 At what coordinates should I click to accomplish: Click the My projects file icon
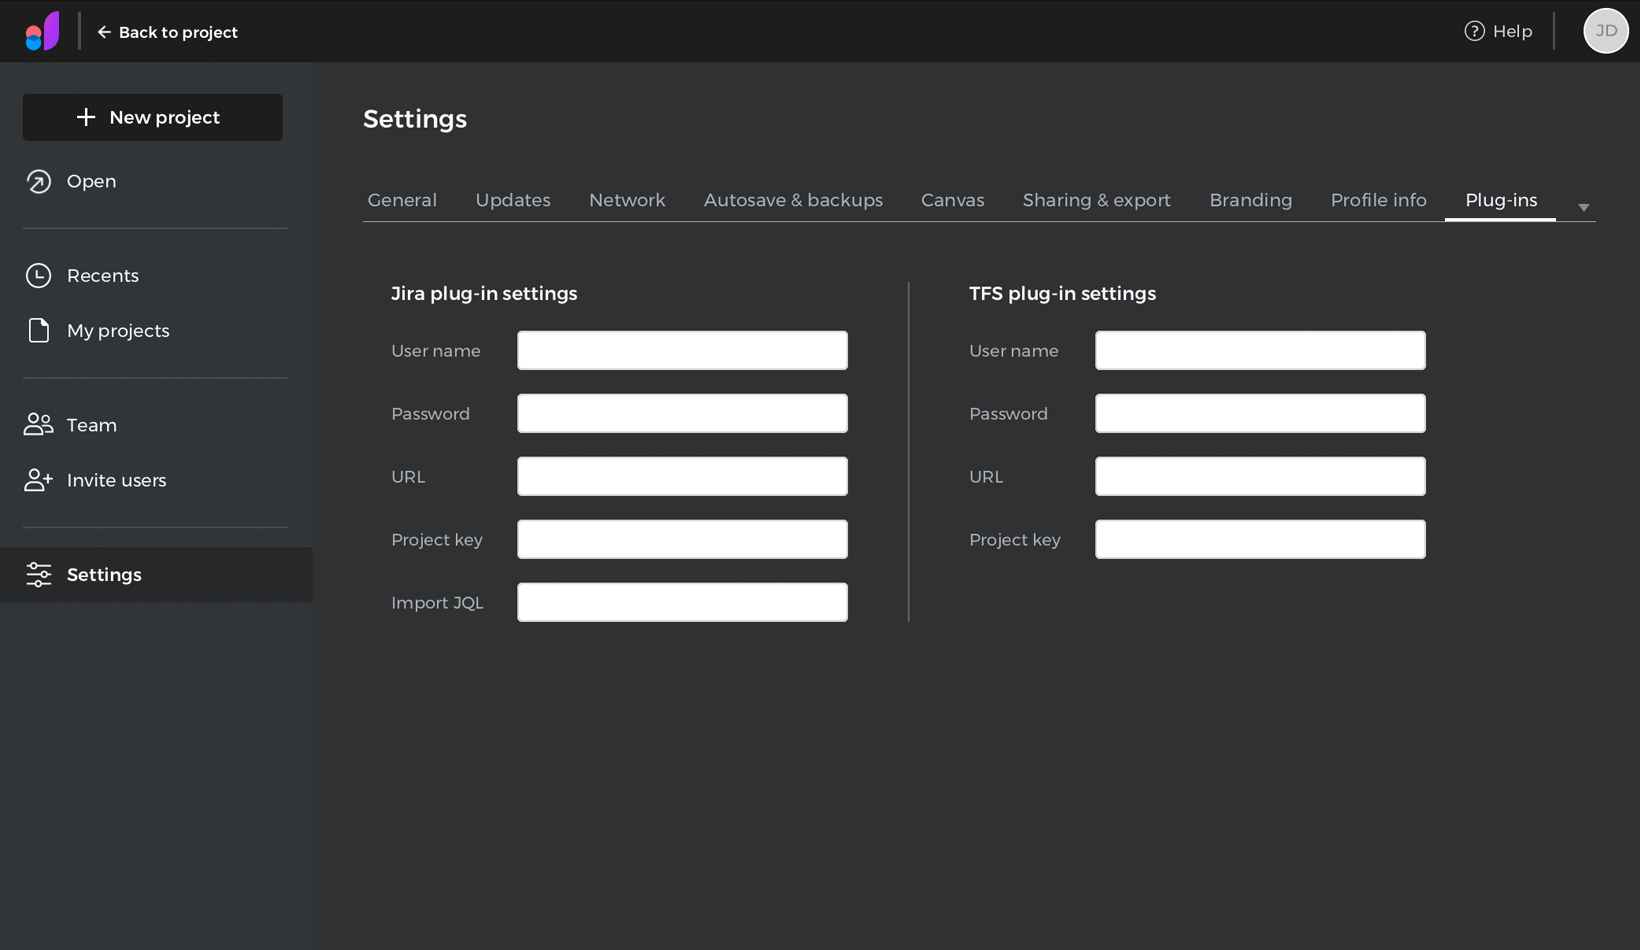tap(38, 330)
